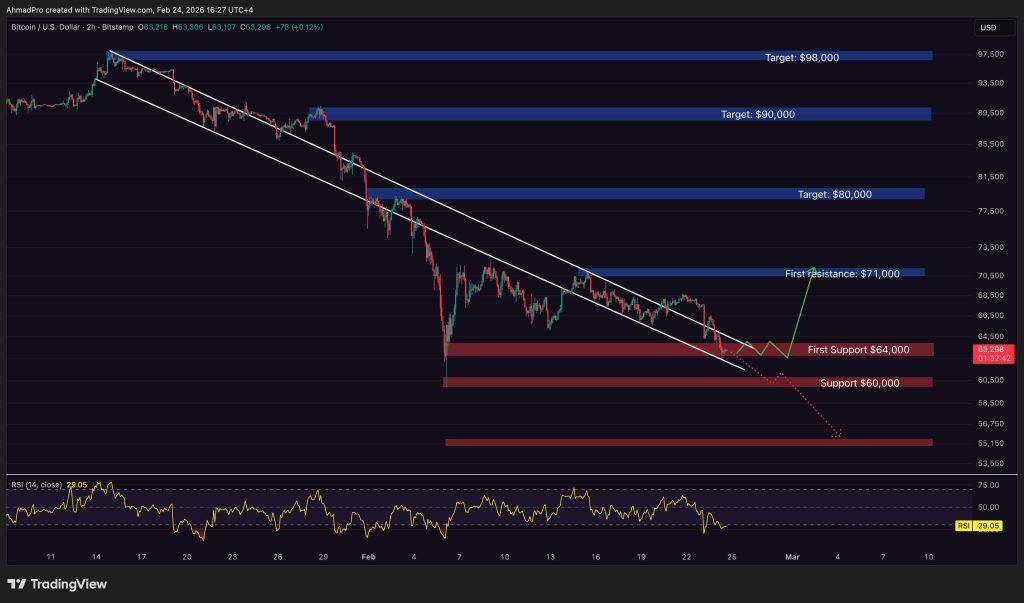The height and width of the screenshot is (603, 1024).
Task: Select the "Target: $90,000" zone label
Action: click(x=758, y=115)
